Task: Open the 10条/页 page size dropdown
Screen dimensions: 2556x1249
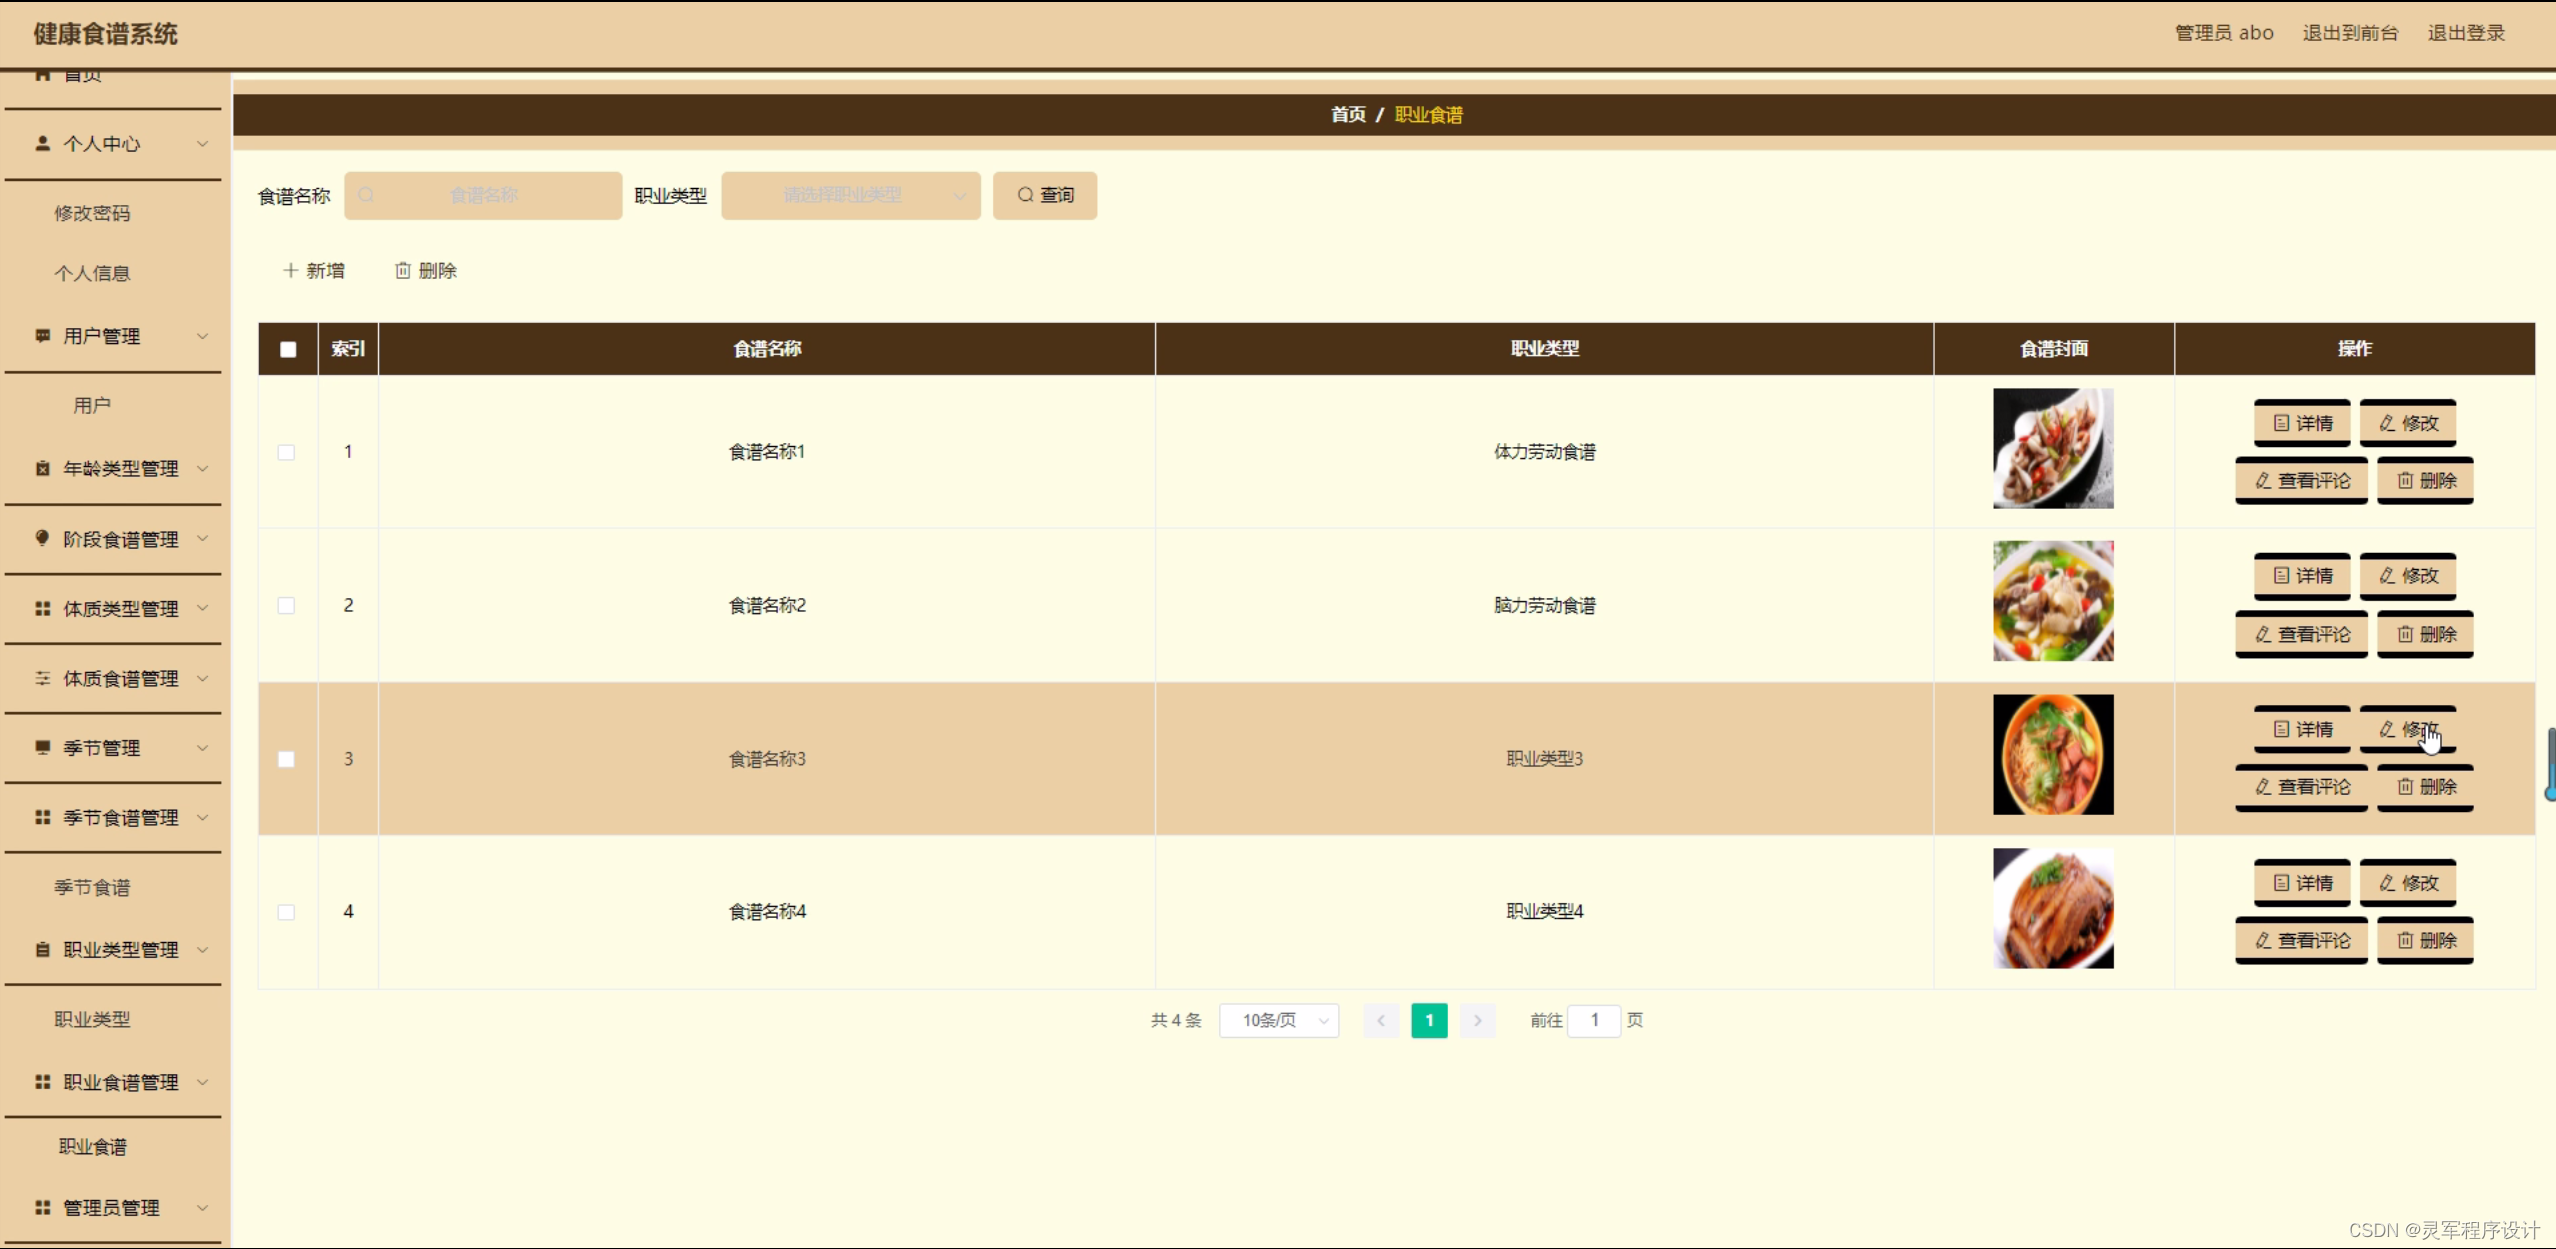Action: (1279, 1020)
